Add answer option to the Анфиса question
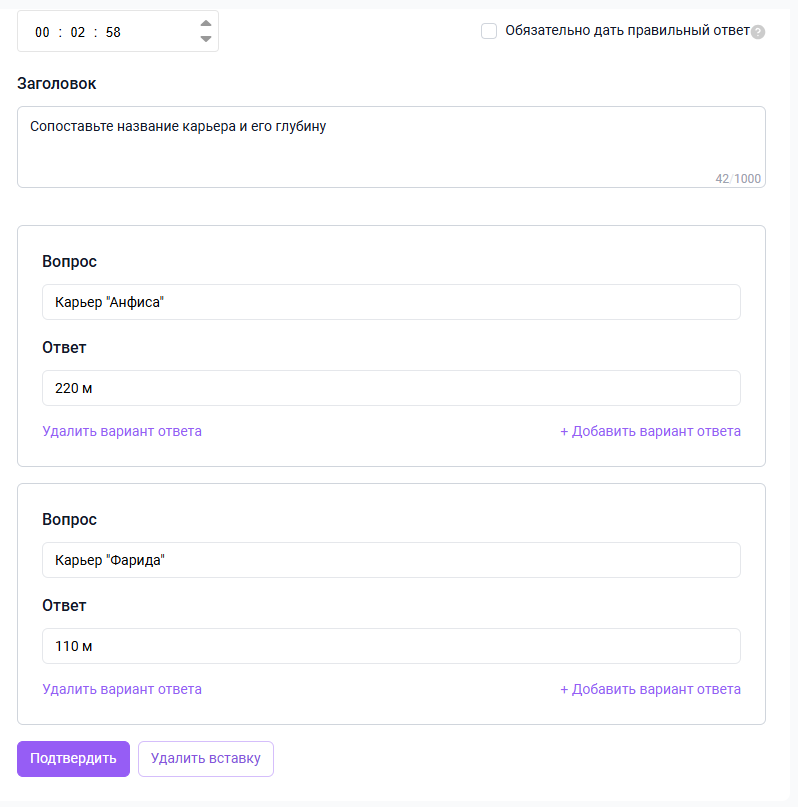The image size is (798, 807). pos(650,432)
